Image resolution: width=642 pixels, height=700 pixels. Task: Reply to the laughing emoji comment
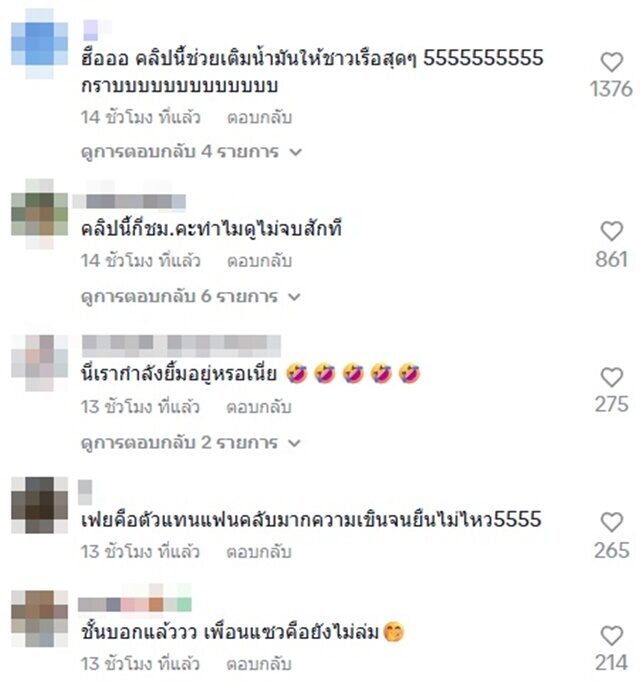pyautogui.click(x=259, y=407)
